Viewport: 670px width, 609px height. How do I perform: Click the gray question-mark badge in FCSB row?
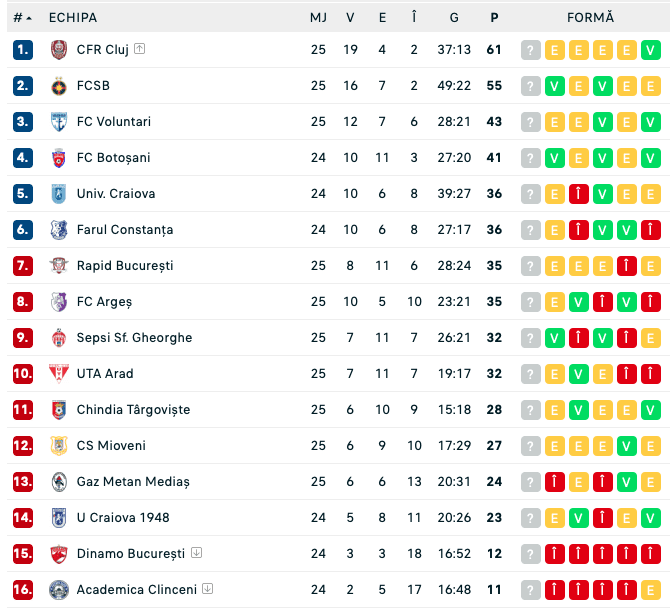531,86
